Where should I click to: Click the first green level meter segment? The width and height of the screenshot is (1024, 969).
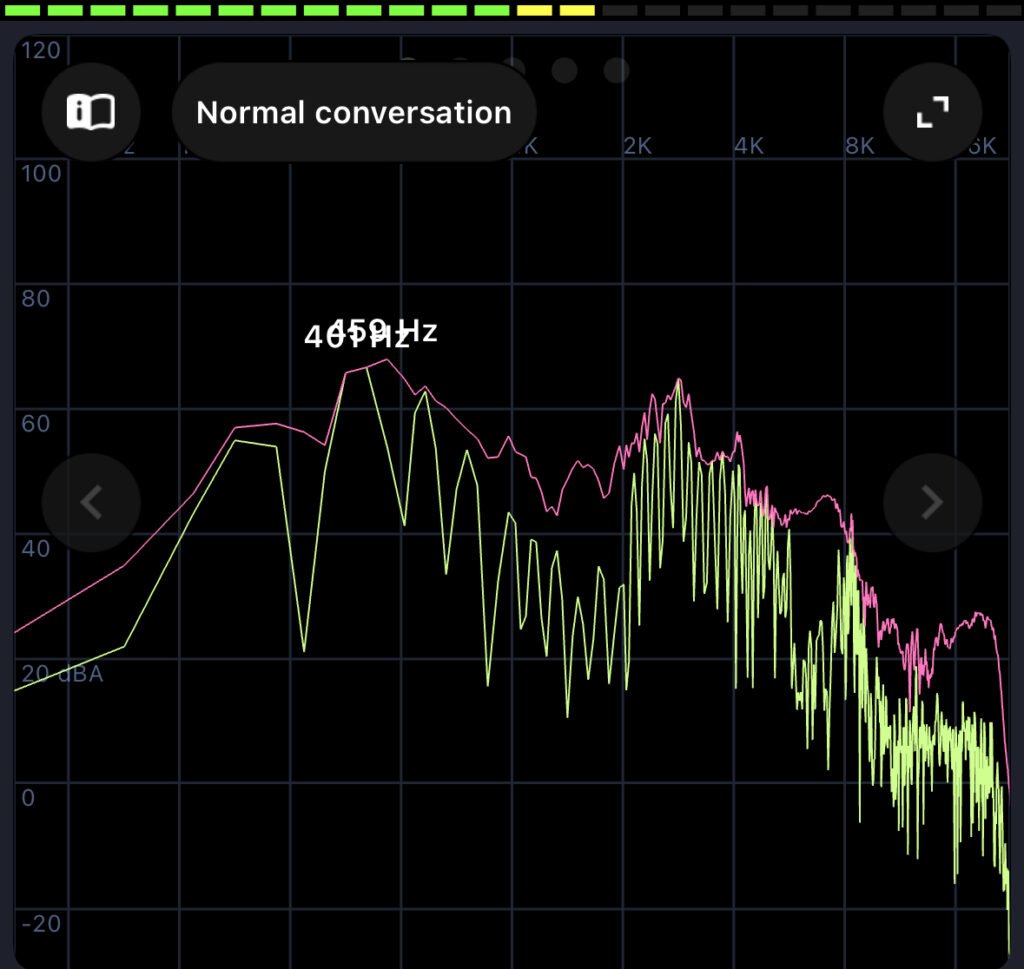(23, 10)
